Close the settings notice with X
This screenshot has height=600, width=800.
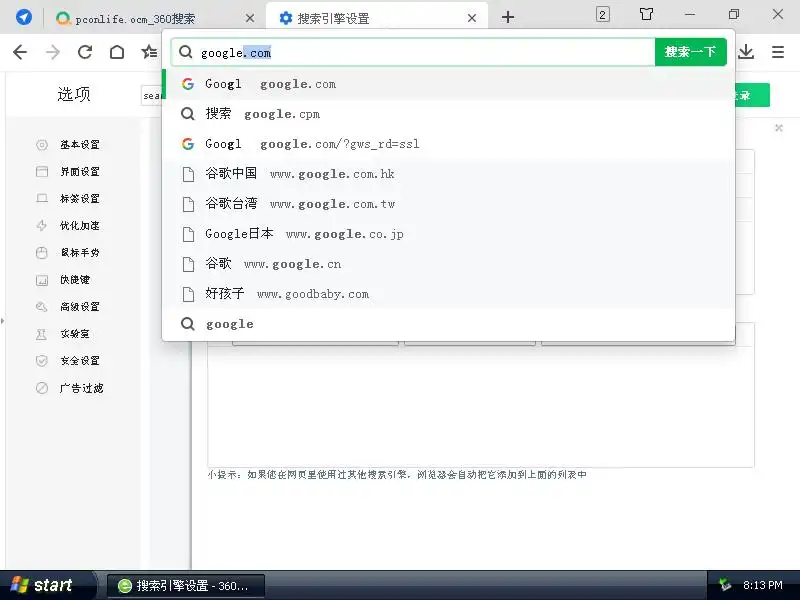[x=779, y=128]
